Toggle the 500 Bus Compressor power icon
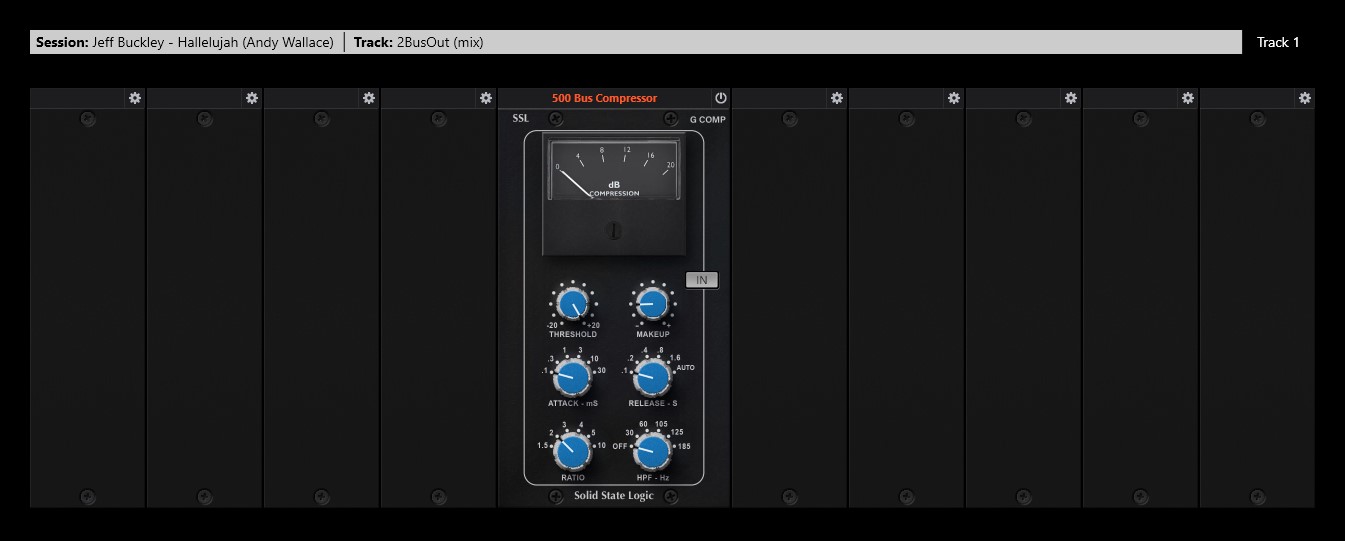This screenshot has height=541, width=1345. tap(720, 98)
